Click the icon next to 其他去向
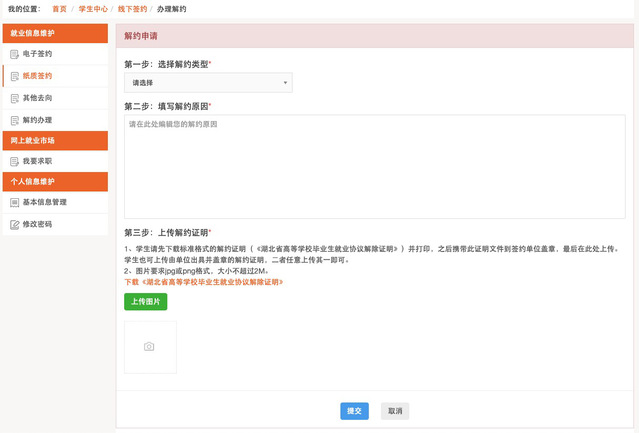Image resolution: width=639 pixels, height=433 pixels. 13,98
